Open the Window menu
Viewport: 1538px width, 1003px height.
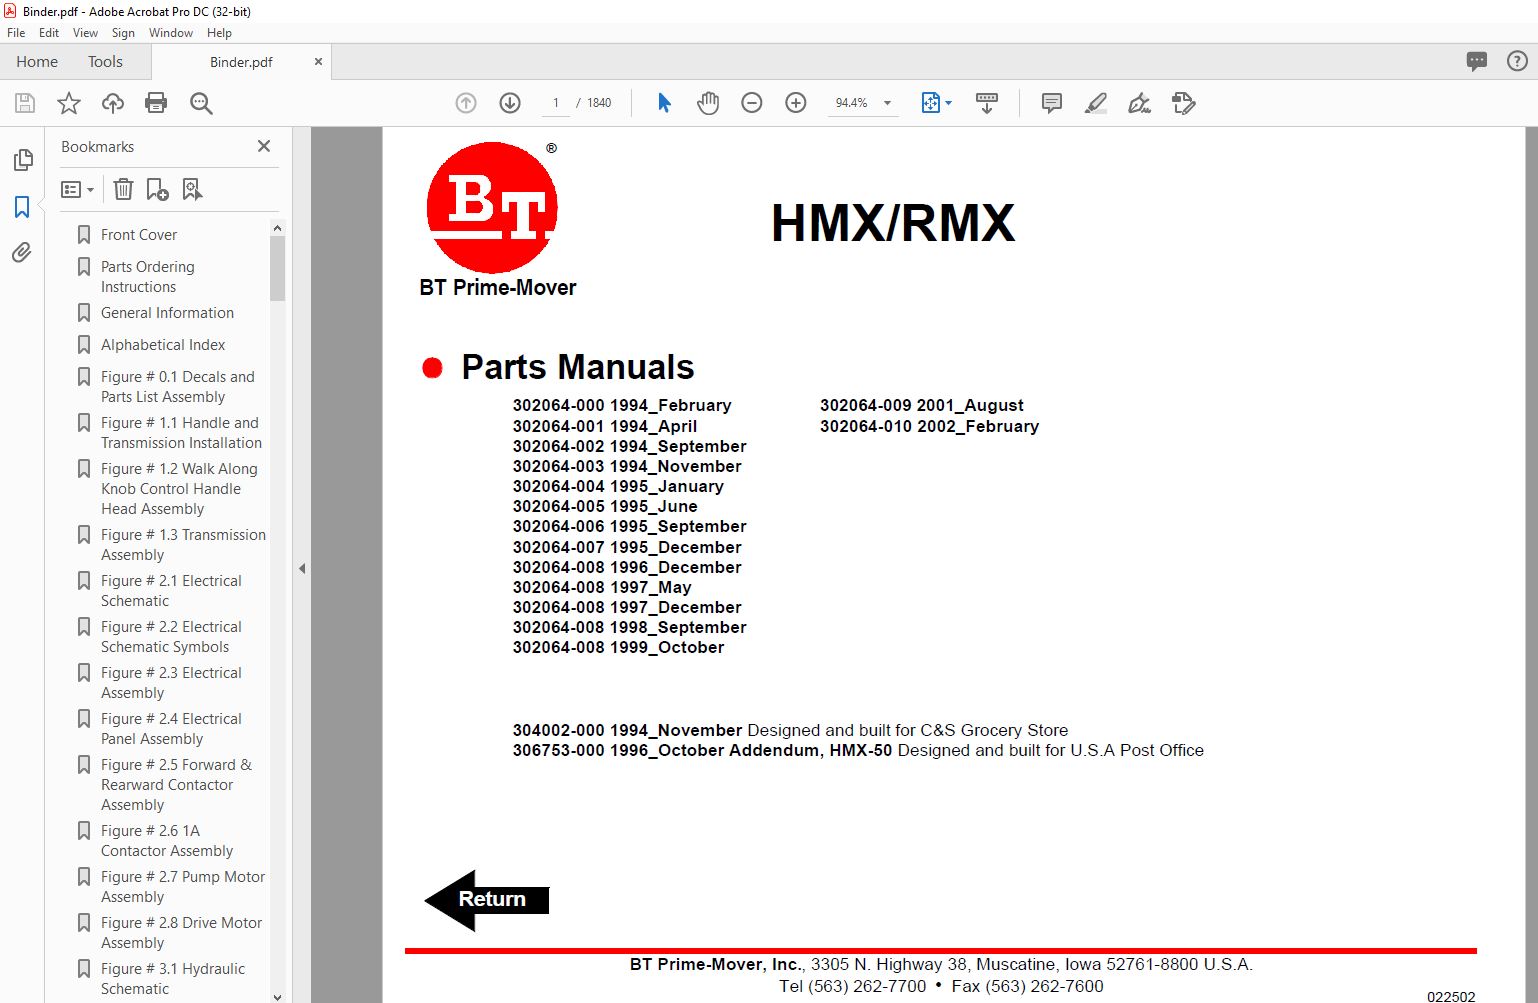(x=171, y=33)
